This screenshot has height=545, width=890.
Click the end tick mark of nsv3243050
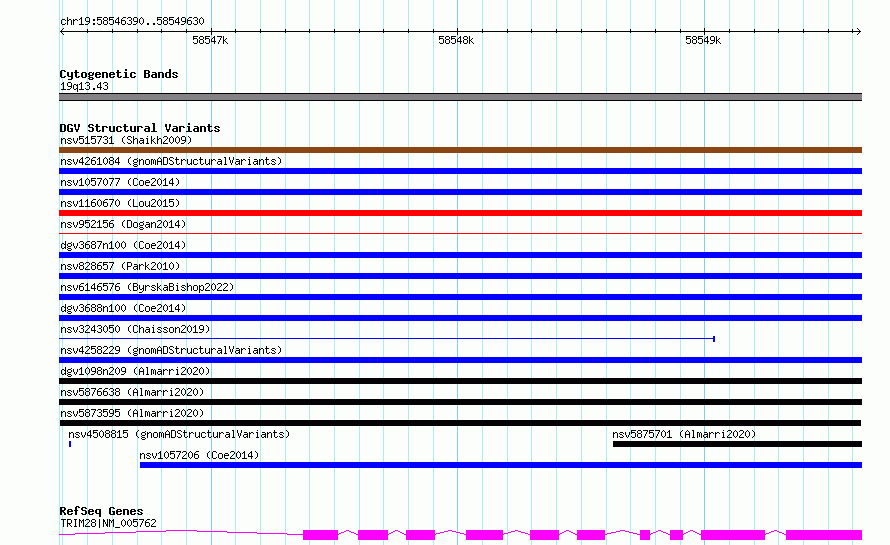click(713, 339)
